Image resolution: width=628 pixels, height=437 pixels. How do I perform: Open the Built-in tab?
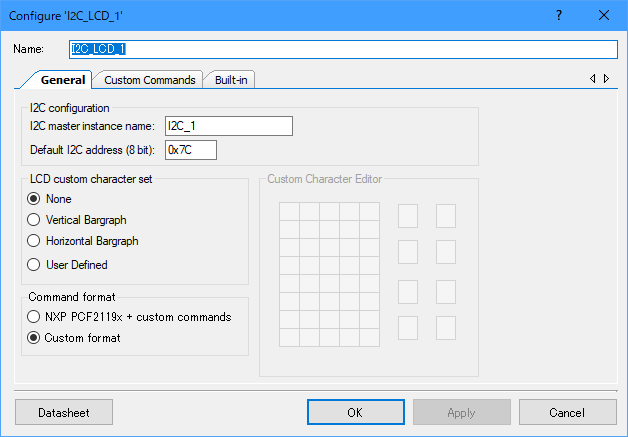(x=231, y=80)
